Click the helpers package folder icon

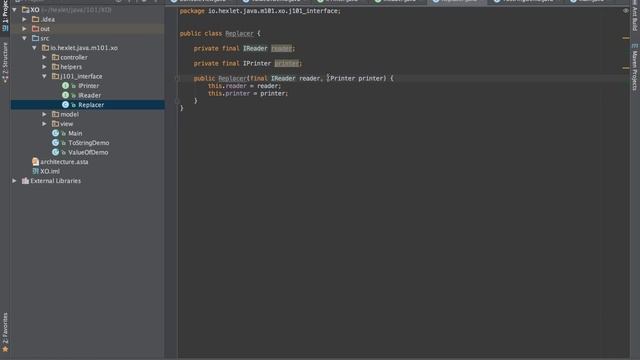point(56,67)
